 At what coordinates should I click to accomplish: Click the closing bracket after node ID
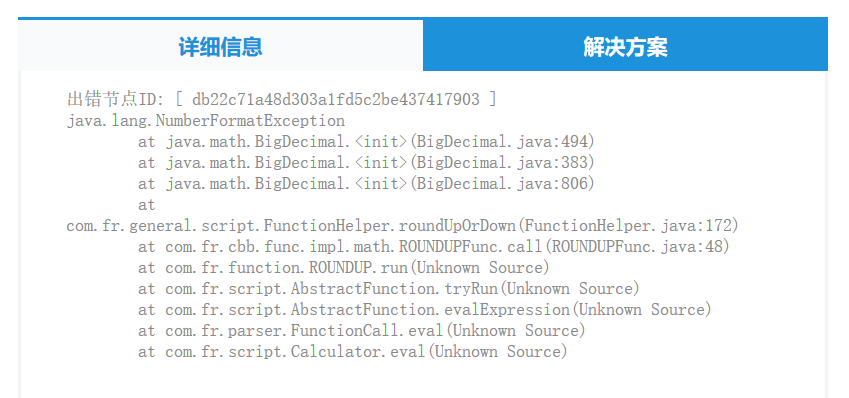click(492, 100)
